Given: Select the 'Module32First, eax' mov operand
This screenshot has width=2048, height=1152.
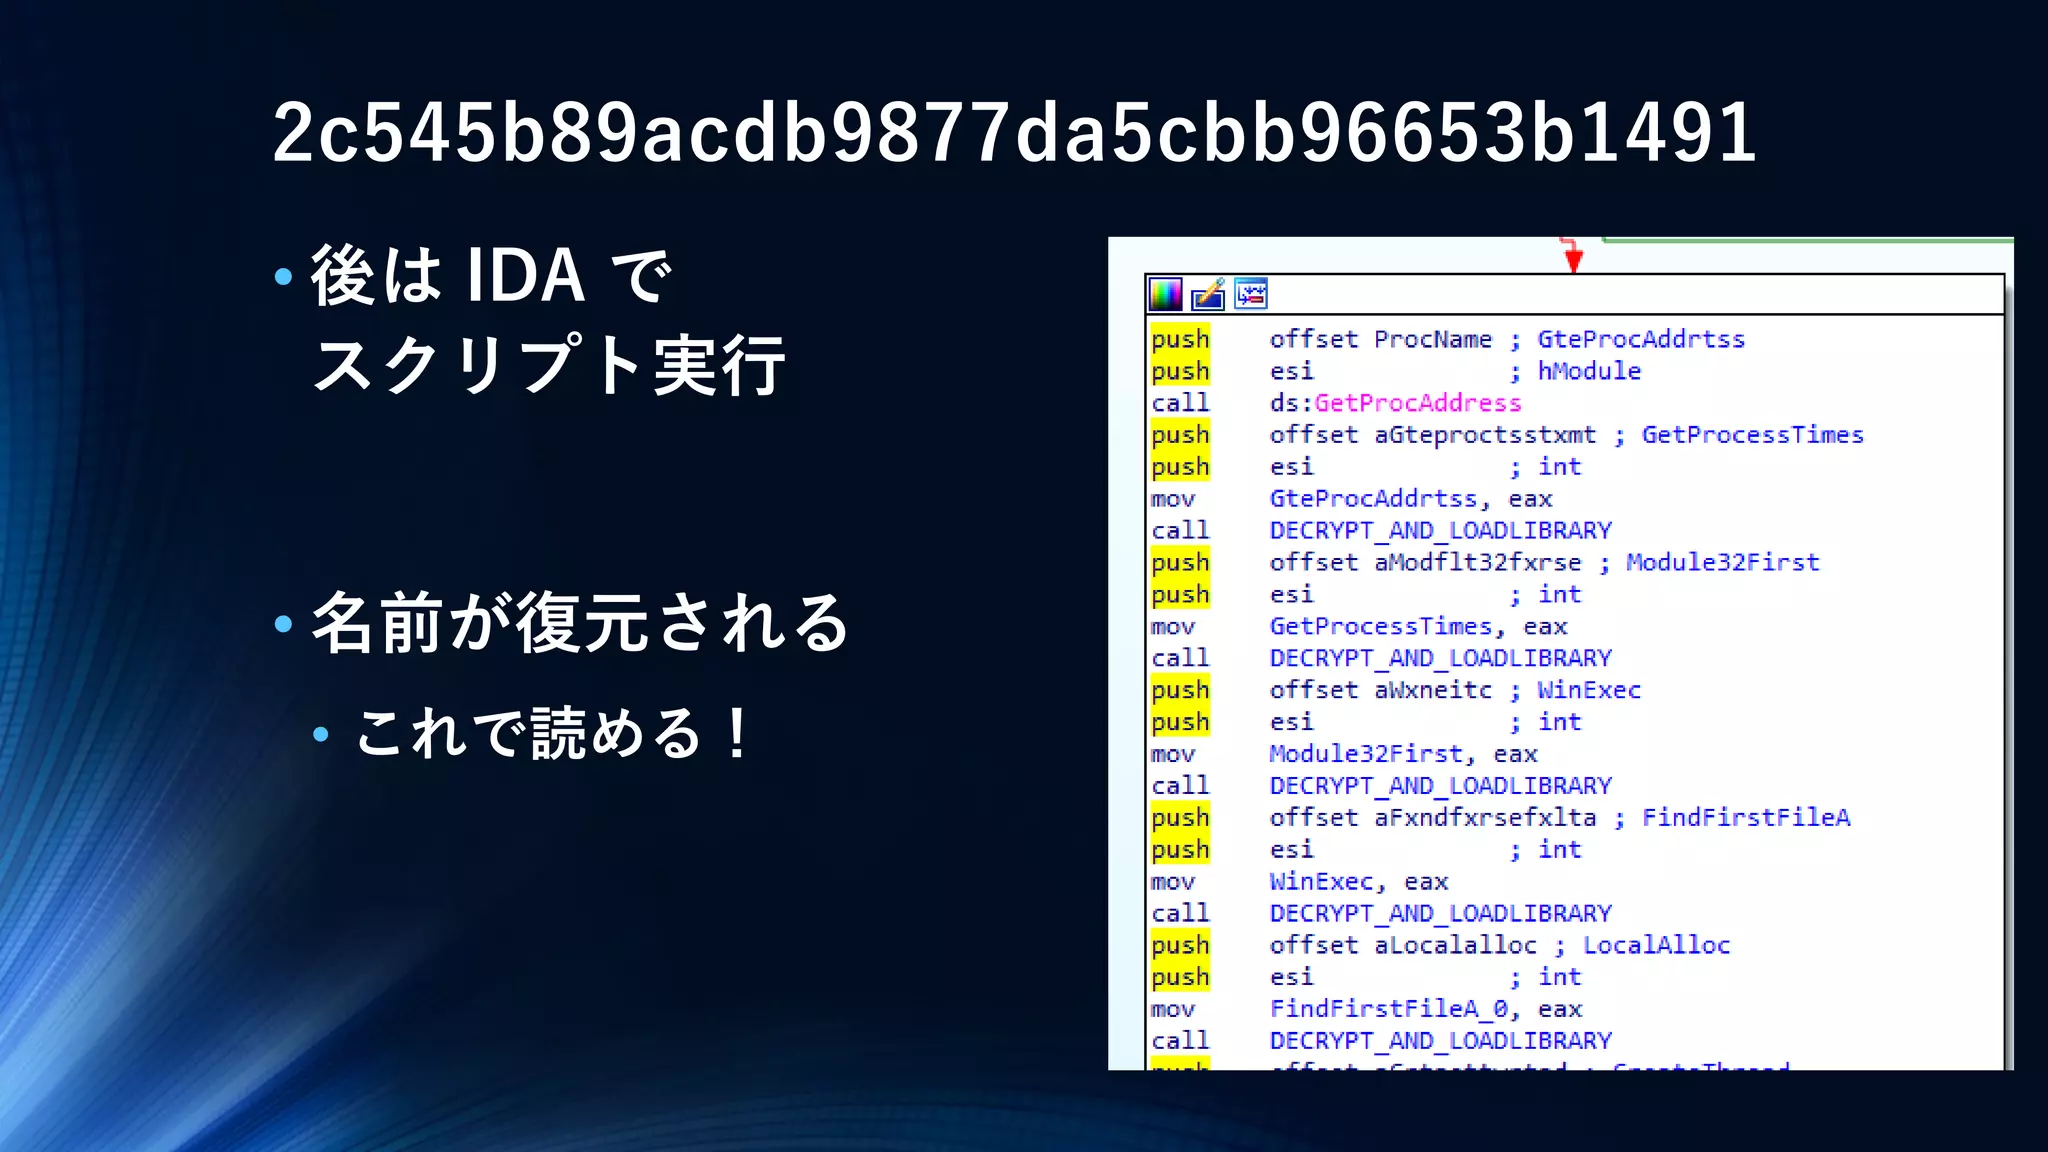Looking at the screenshot, I should click(x=1403, y=755).
